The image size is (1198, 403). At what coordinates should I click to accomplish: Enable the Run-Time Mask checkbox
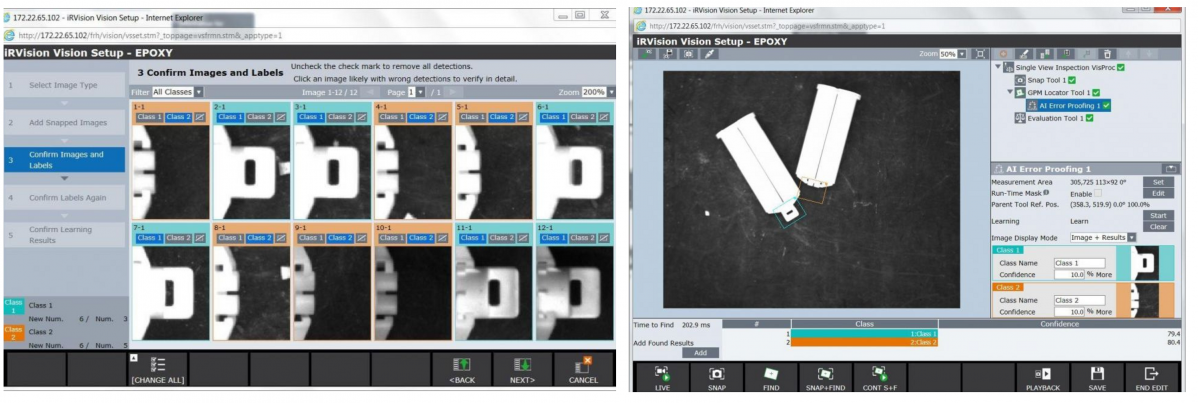1097,194
